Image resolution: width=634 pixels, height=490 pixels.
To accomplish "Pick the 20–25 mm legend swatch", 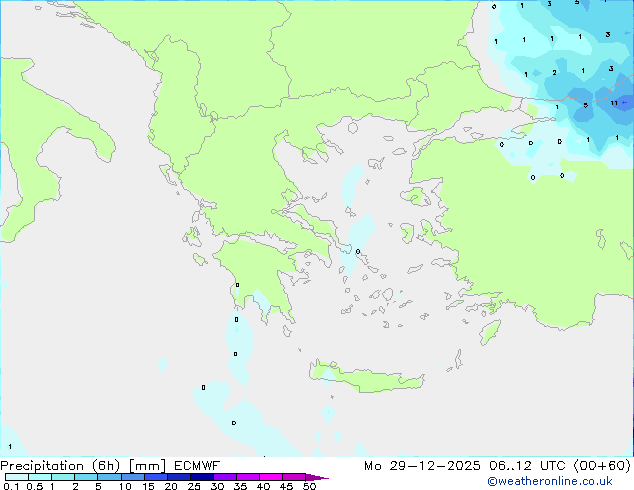I will coord(179,477).
